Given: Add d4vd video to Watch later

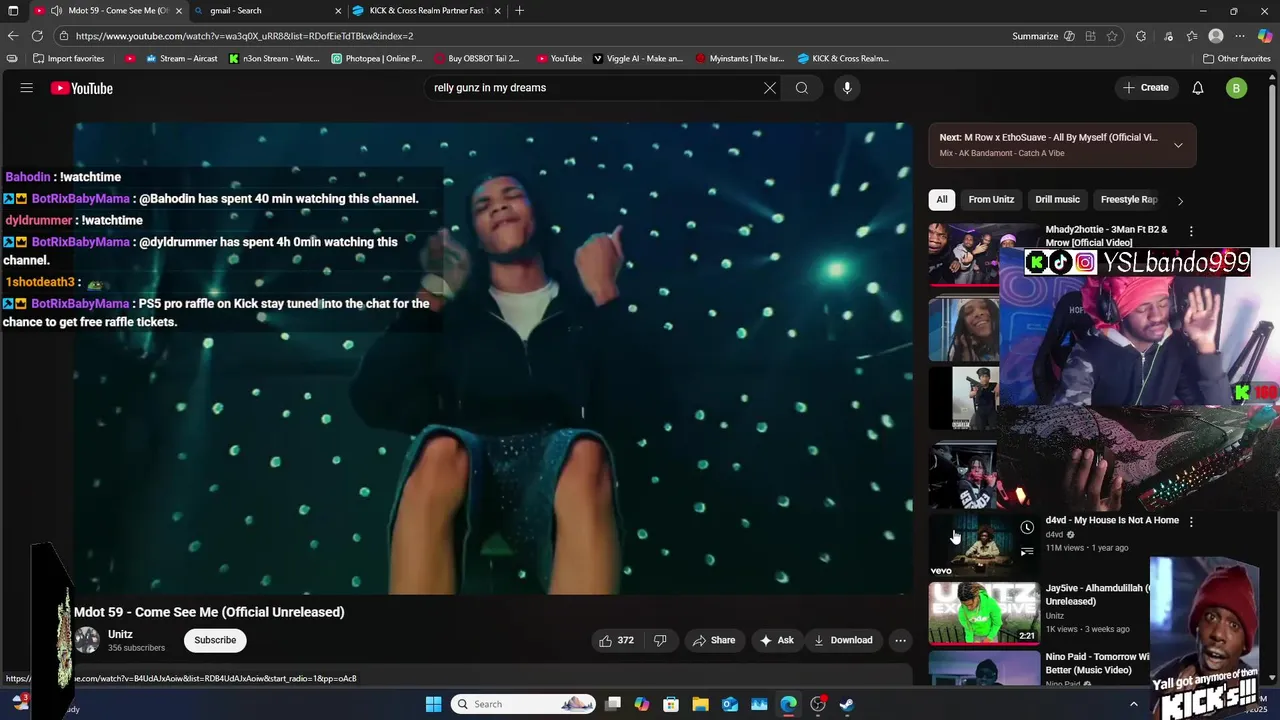Looking at the screenshot, I should click(1027, 527).
